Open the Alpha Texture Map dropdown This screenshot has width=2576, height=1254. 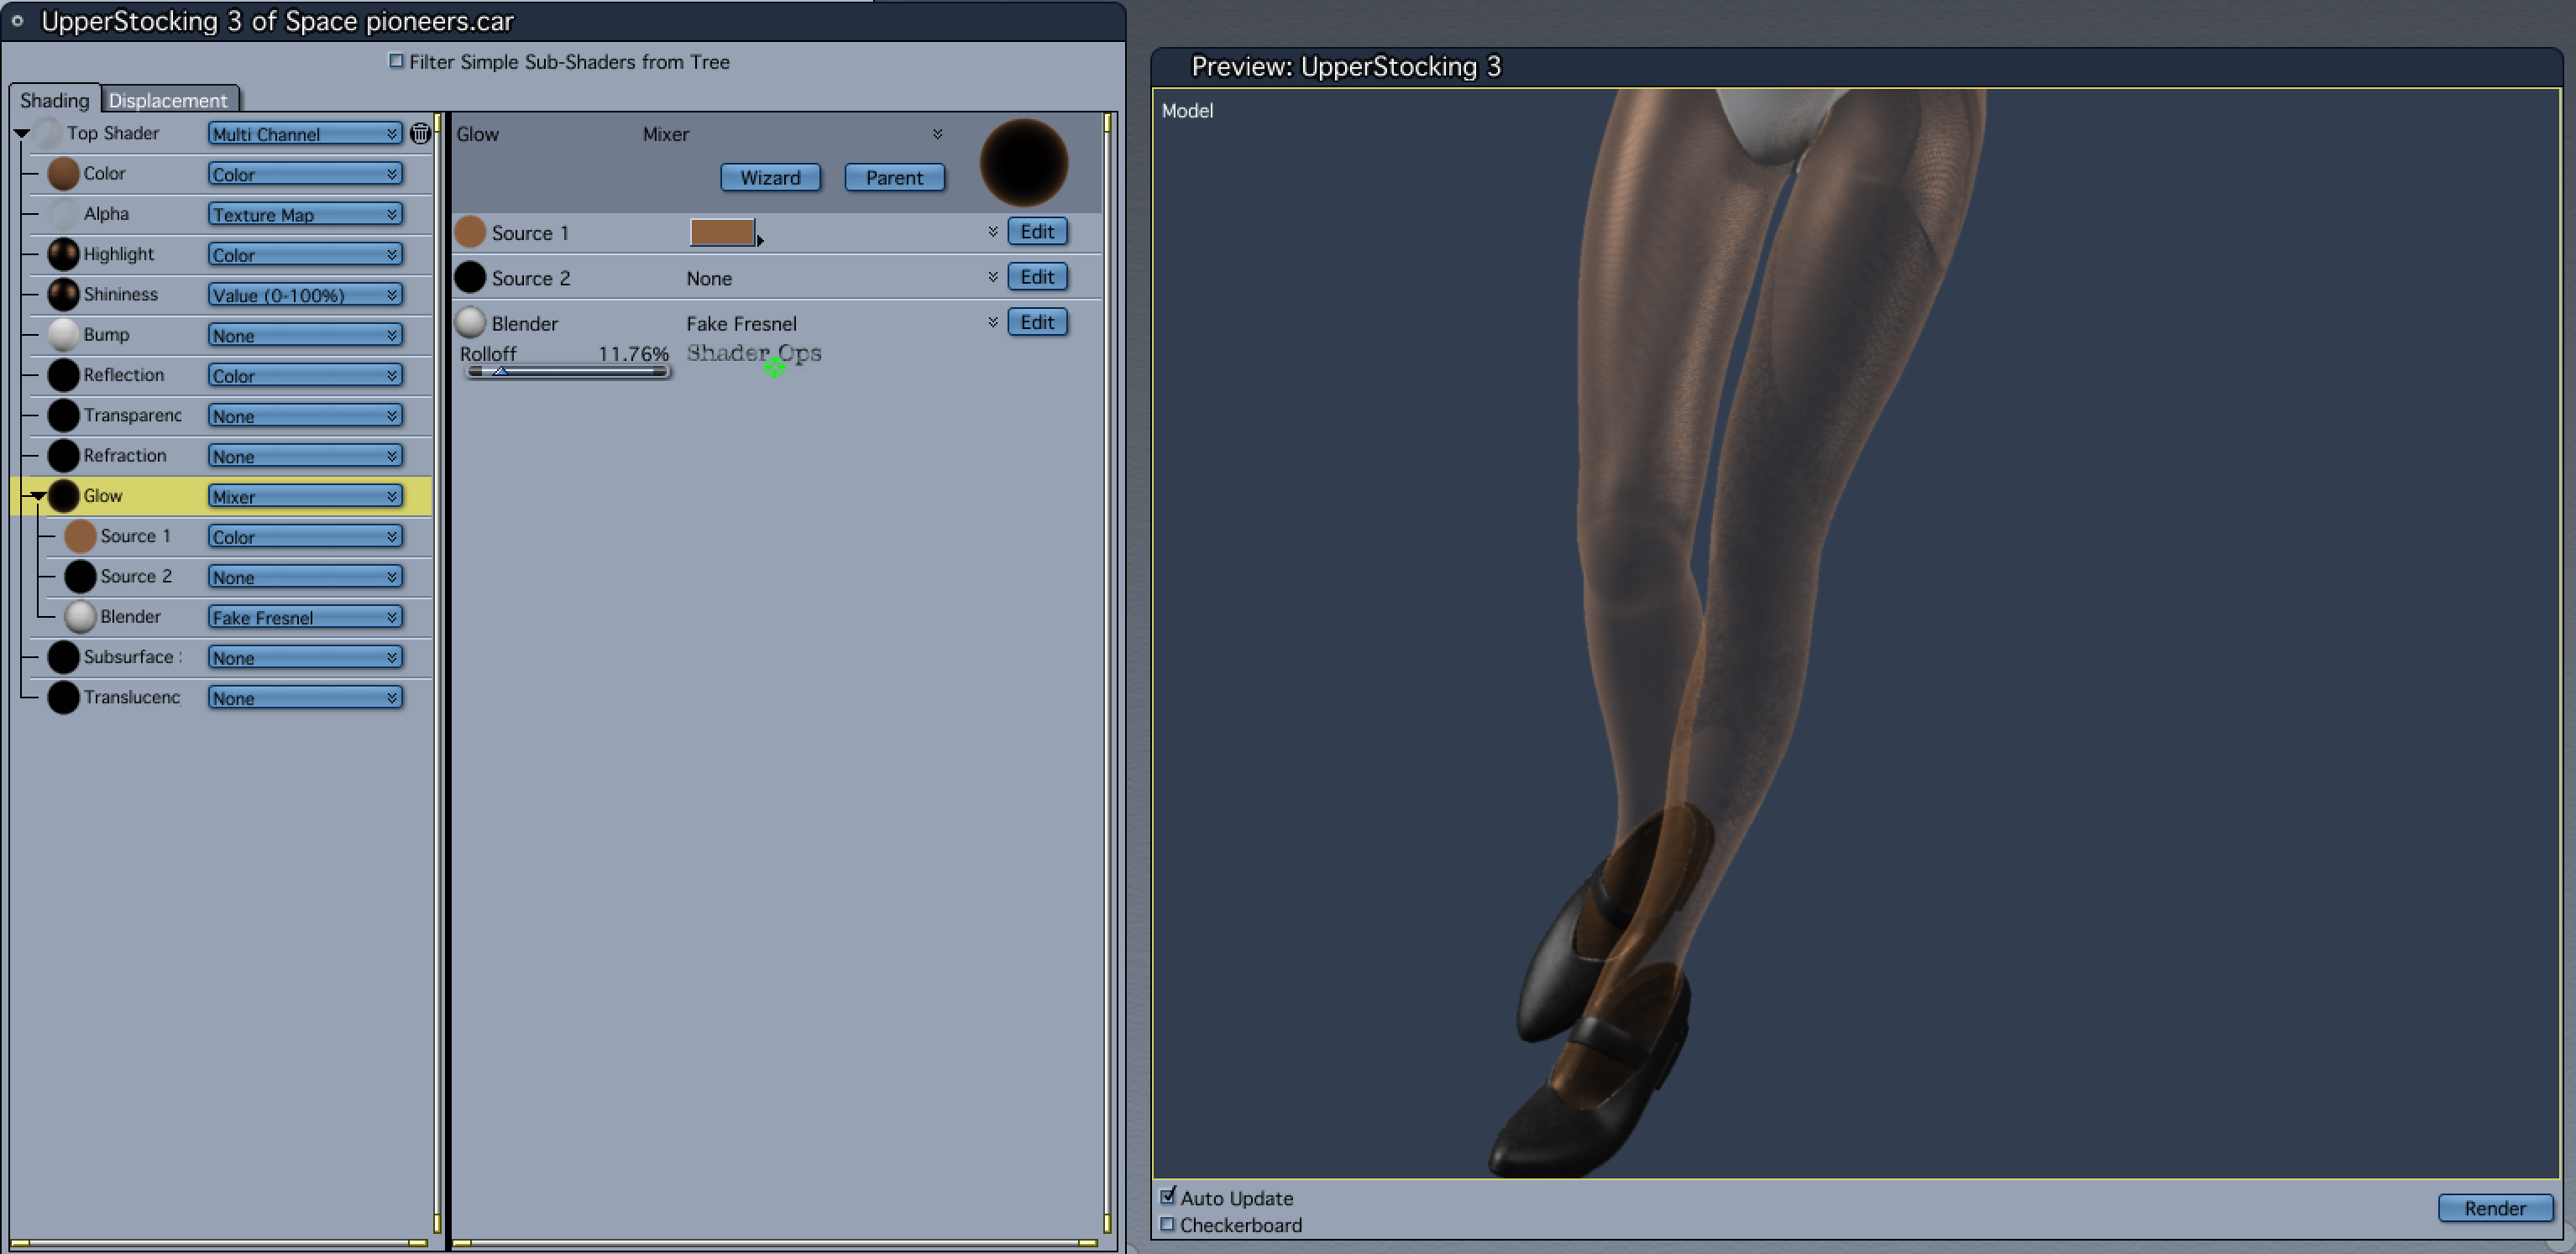pyautogui.click(x=305, y=215)
